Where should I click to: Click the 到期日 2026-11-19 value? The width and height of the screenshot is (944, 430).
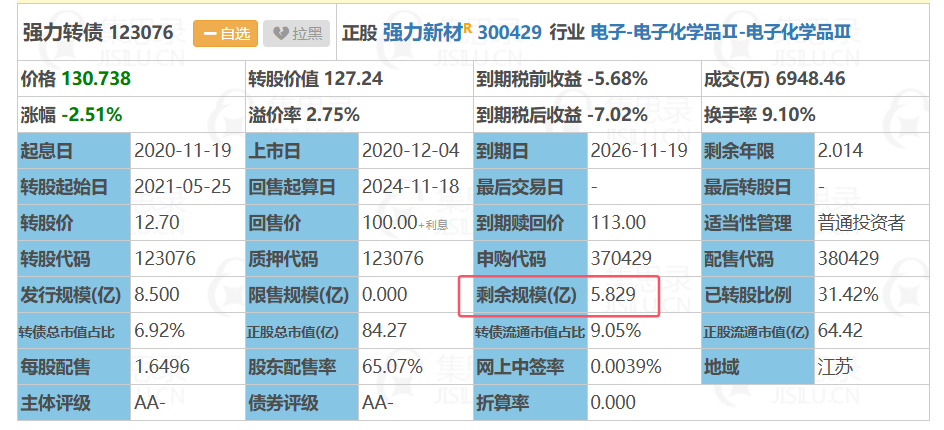click(639, 151)
